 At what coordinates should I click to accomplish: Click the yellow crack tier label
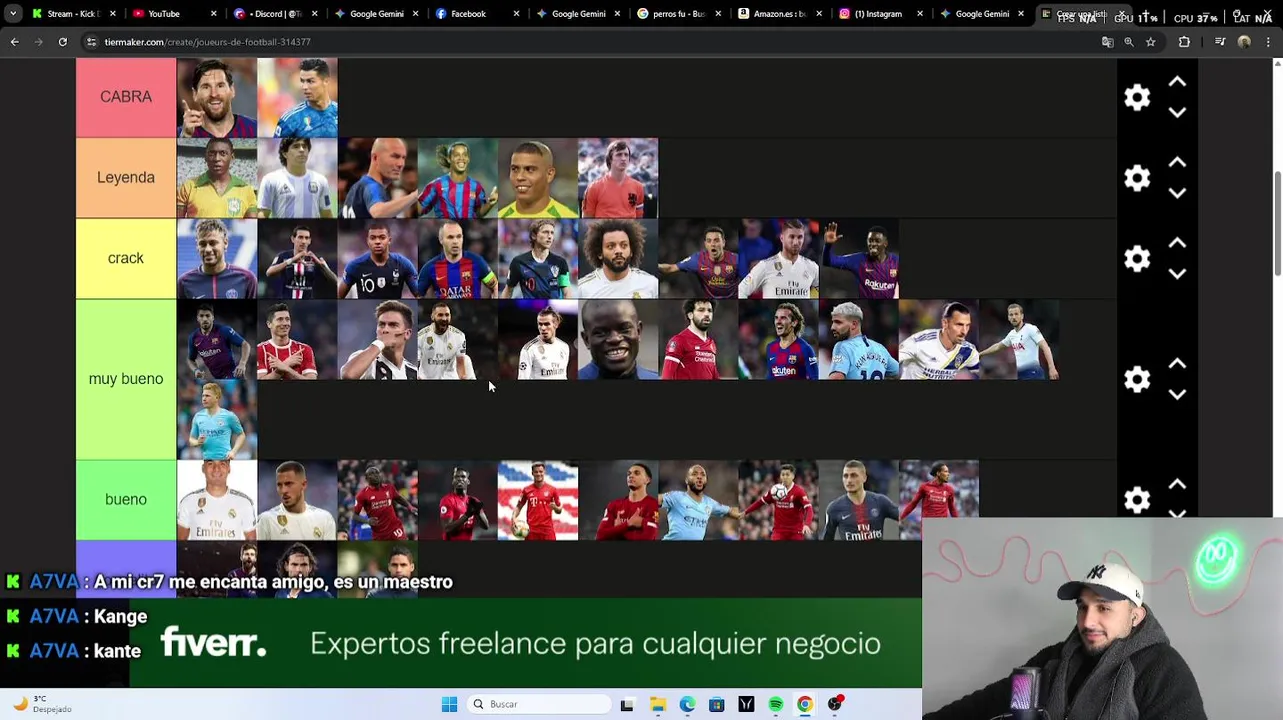(x=126, y=258)
